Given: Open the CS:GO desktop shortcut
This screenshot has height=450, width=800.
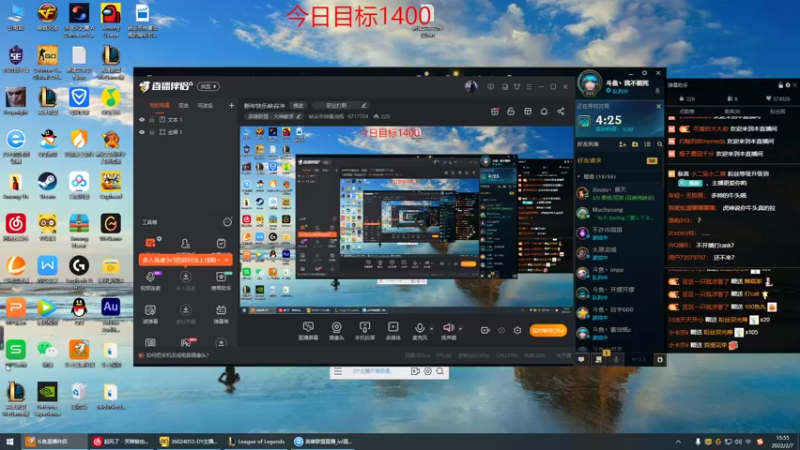Looking at the screenshot, I should pyautogui.click(x=47, y=56).
